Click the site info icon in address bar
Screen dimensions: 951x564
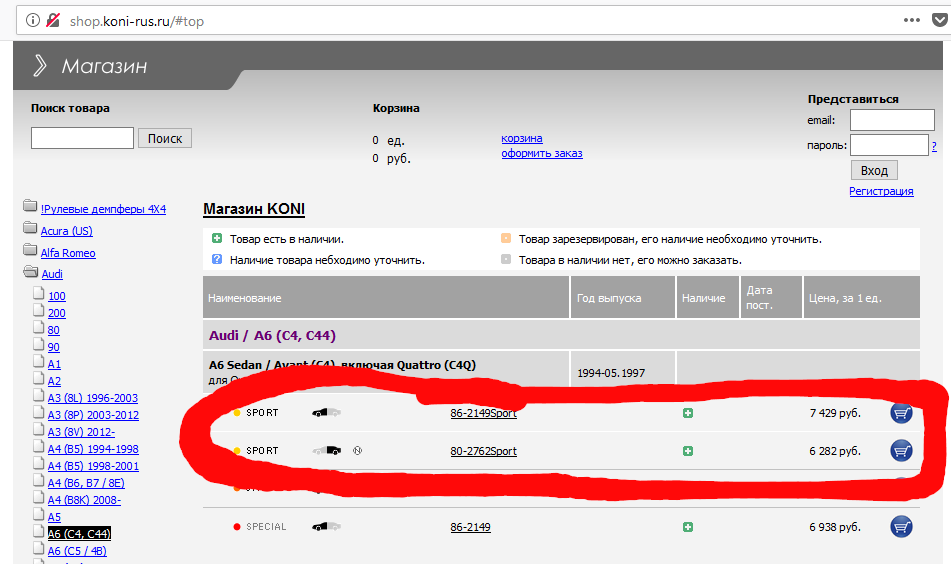coord(33,21)
